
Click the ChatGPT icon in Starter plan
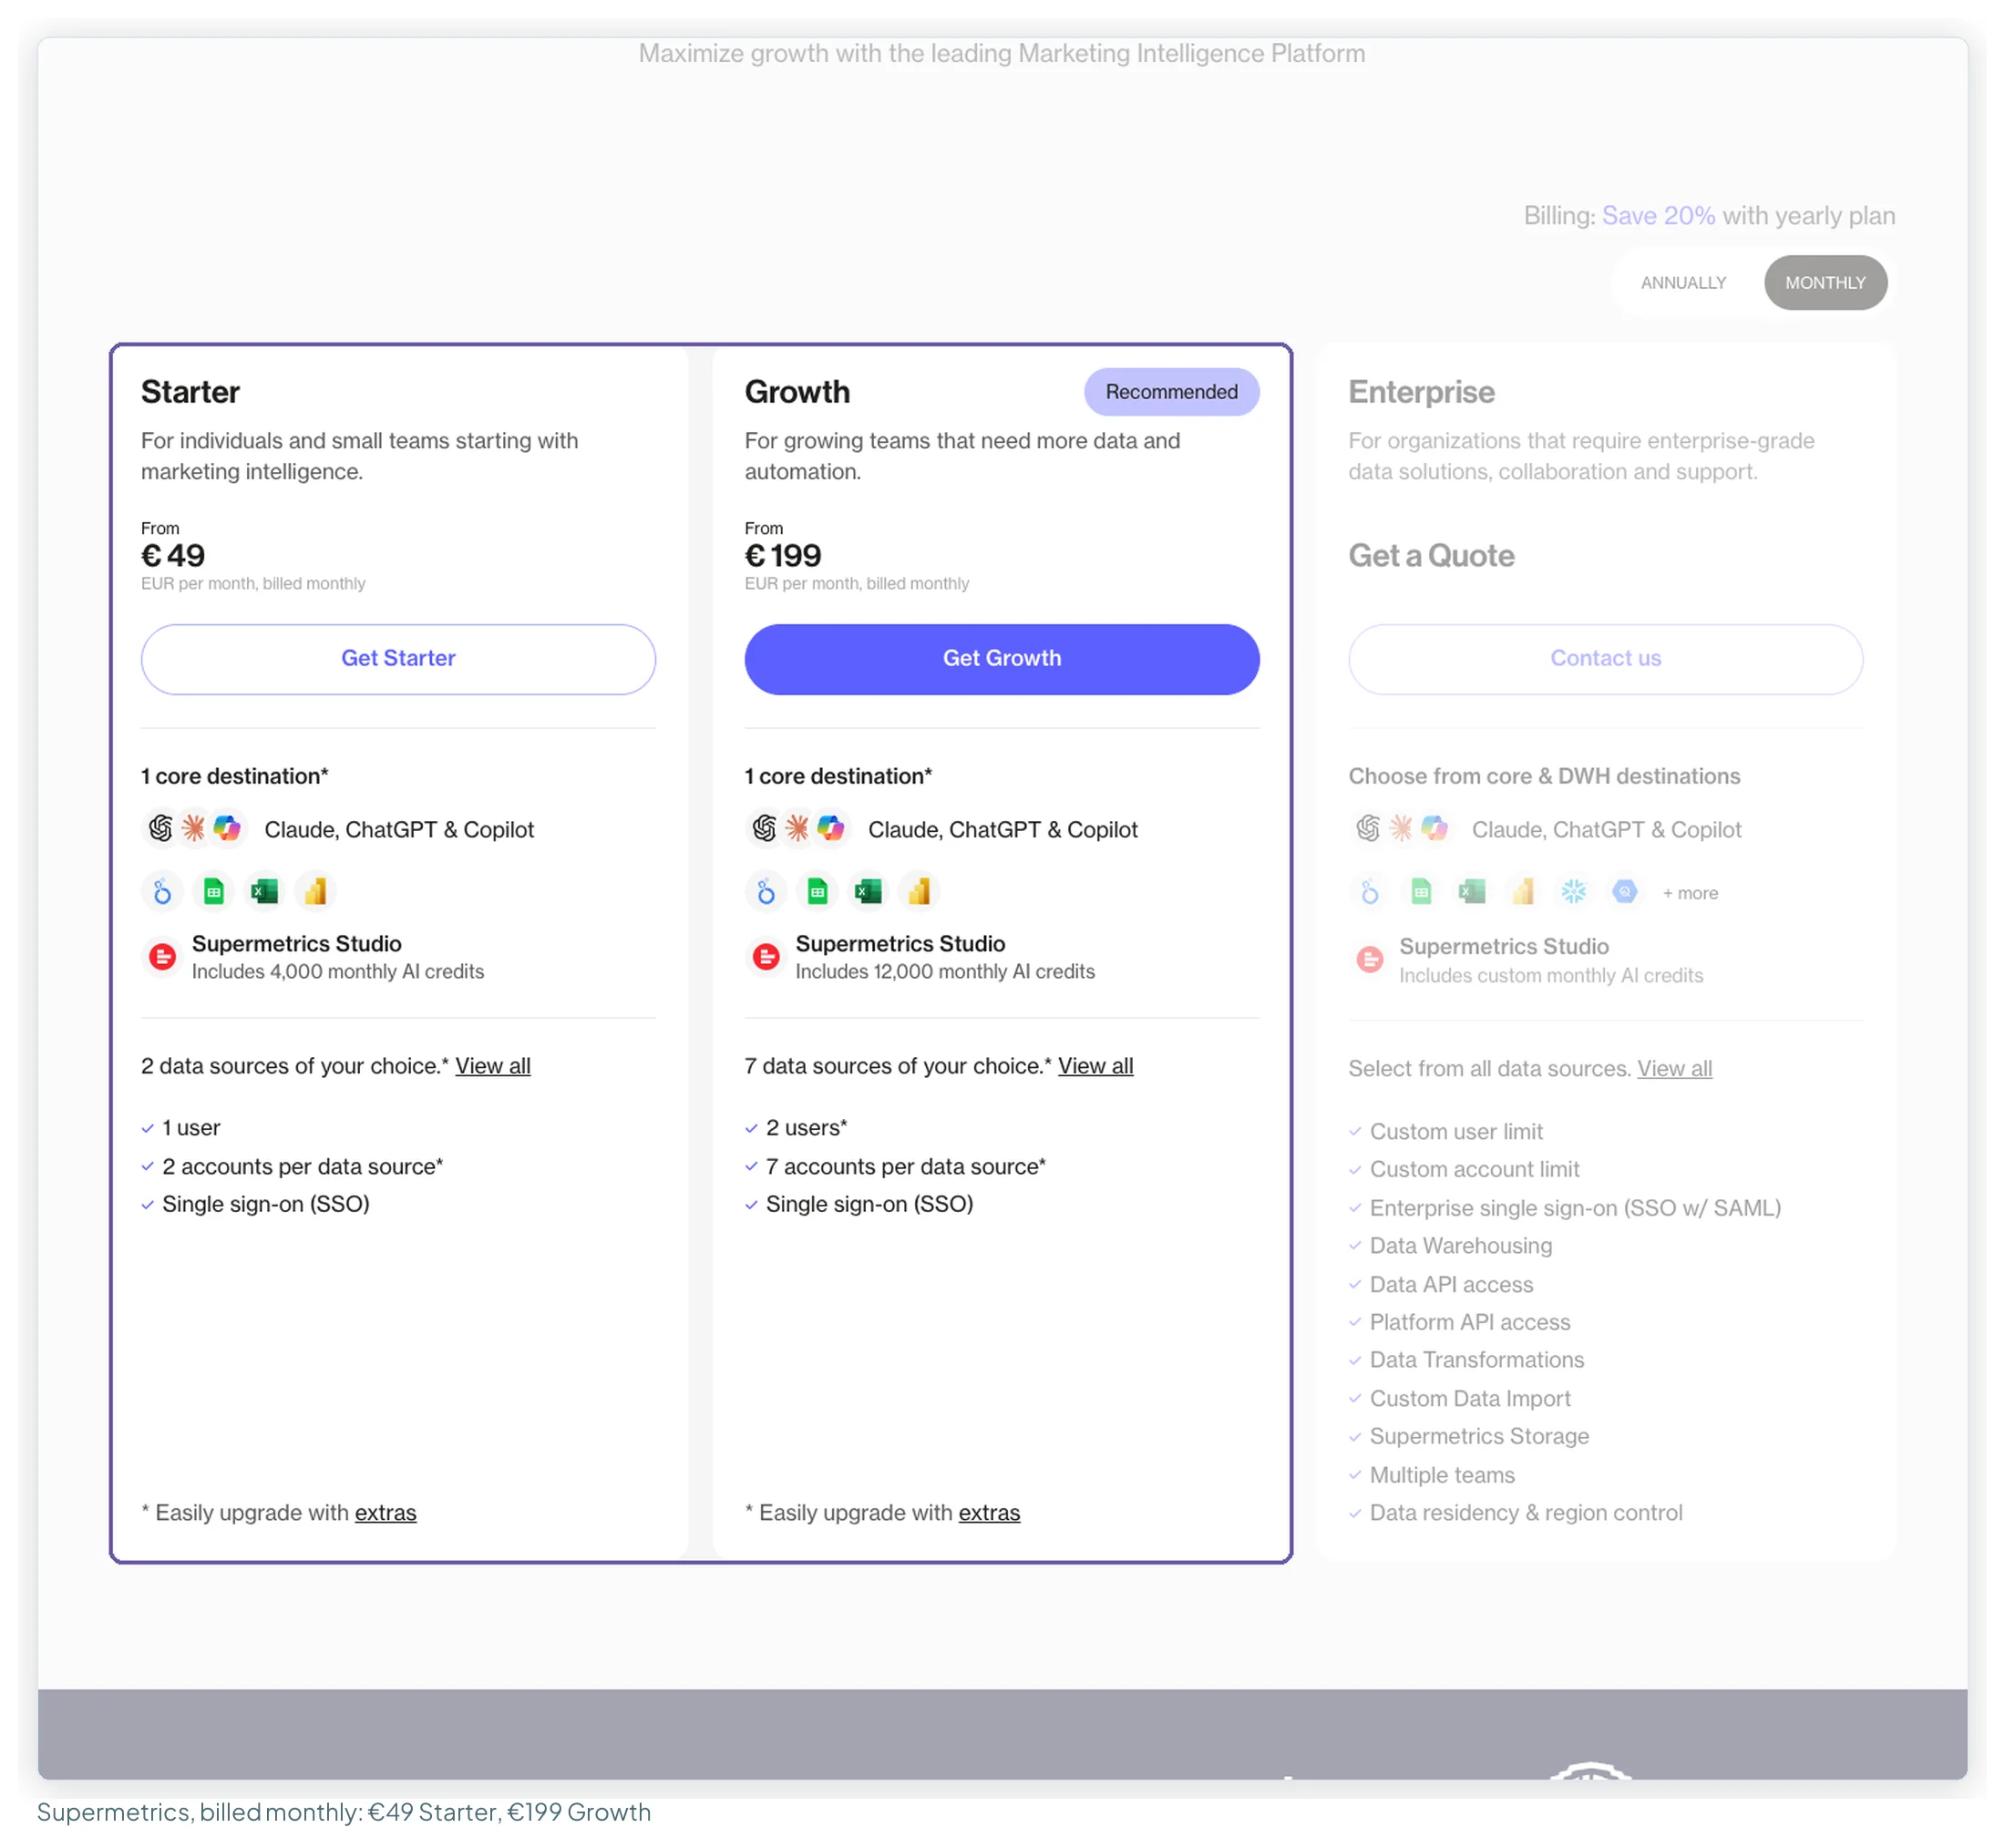click(x=160, y=828)
